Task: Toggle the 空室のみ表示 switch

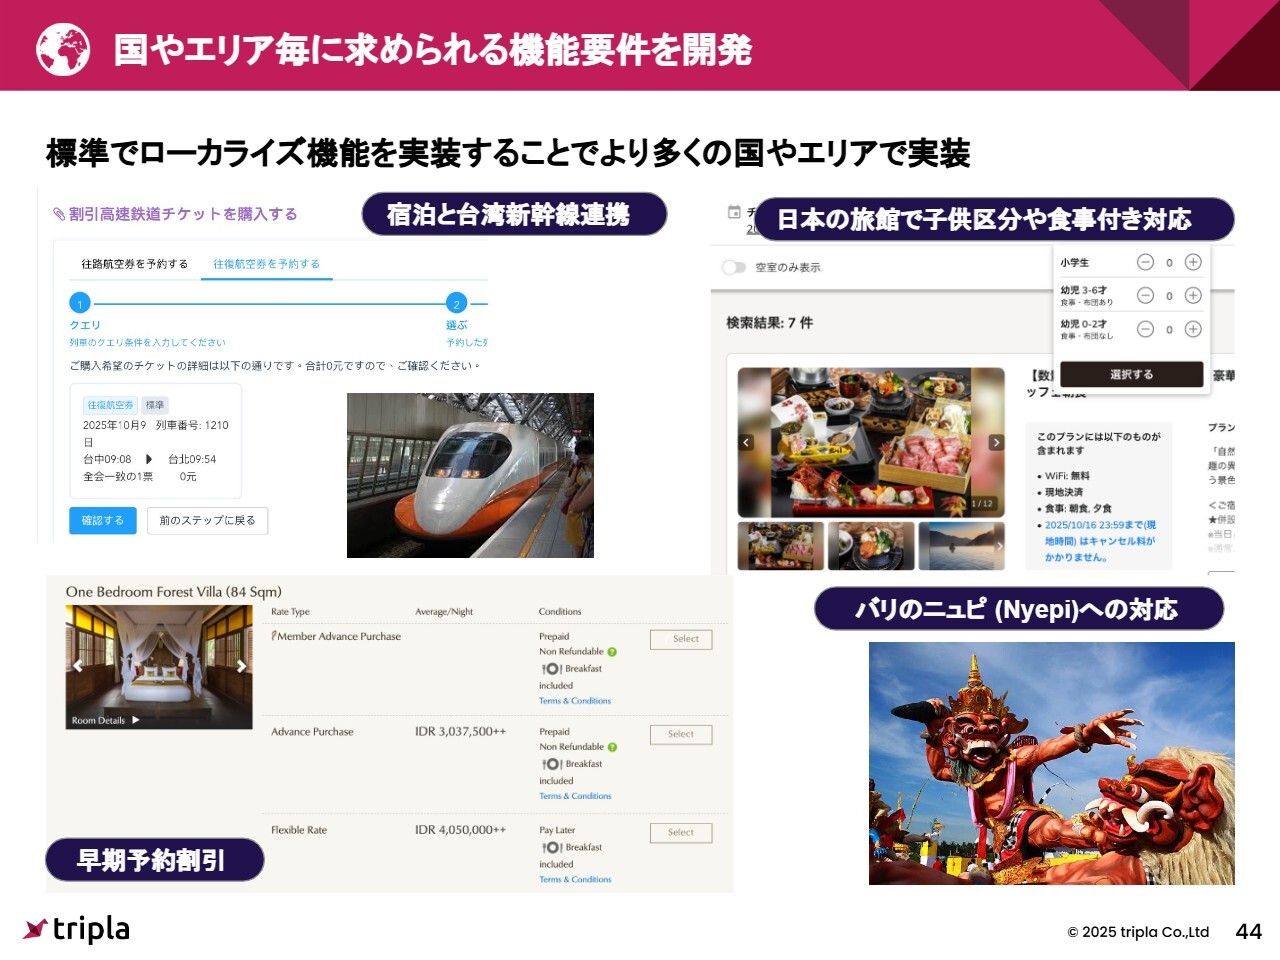Action: pyautogui.click(x=734, y=267)
